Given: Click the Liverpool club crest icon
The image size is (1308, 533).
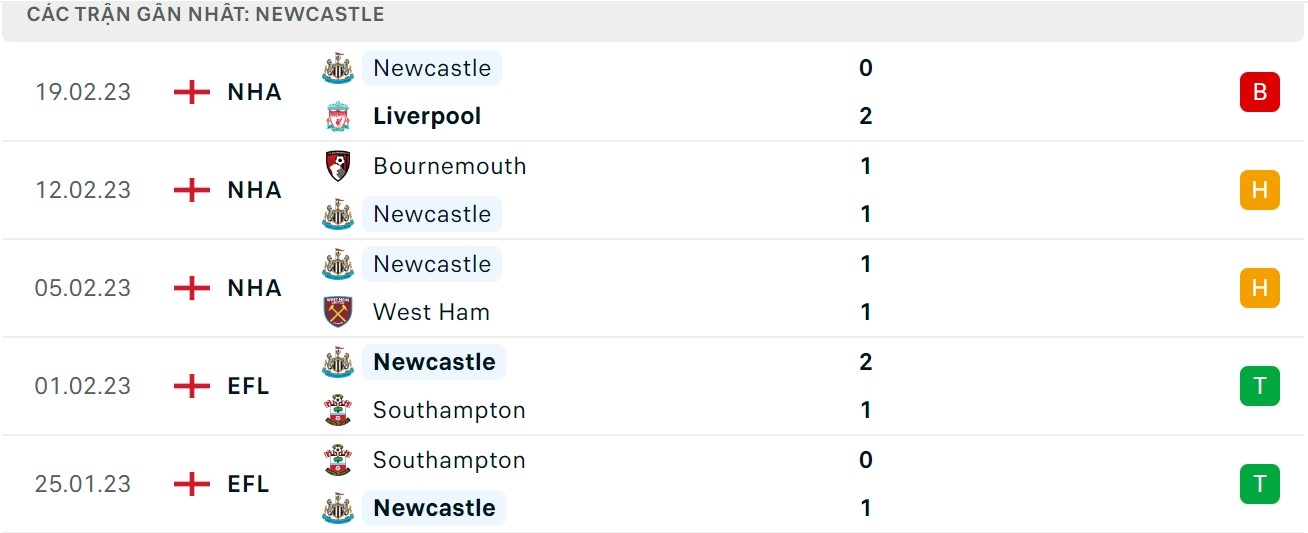Looking at the screenshot, I should [x=338, y=117].
